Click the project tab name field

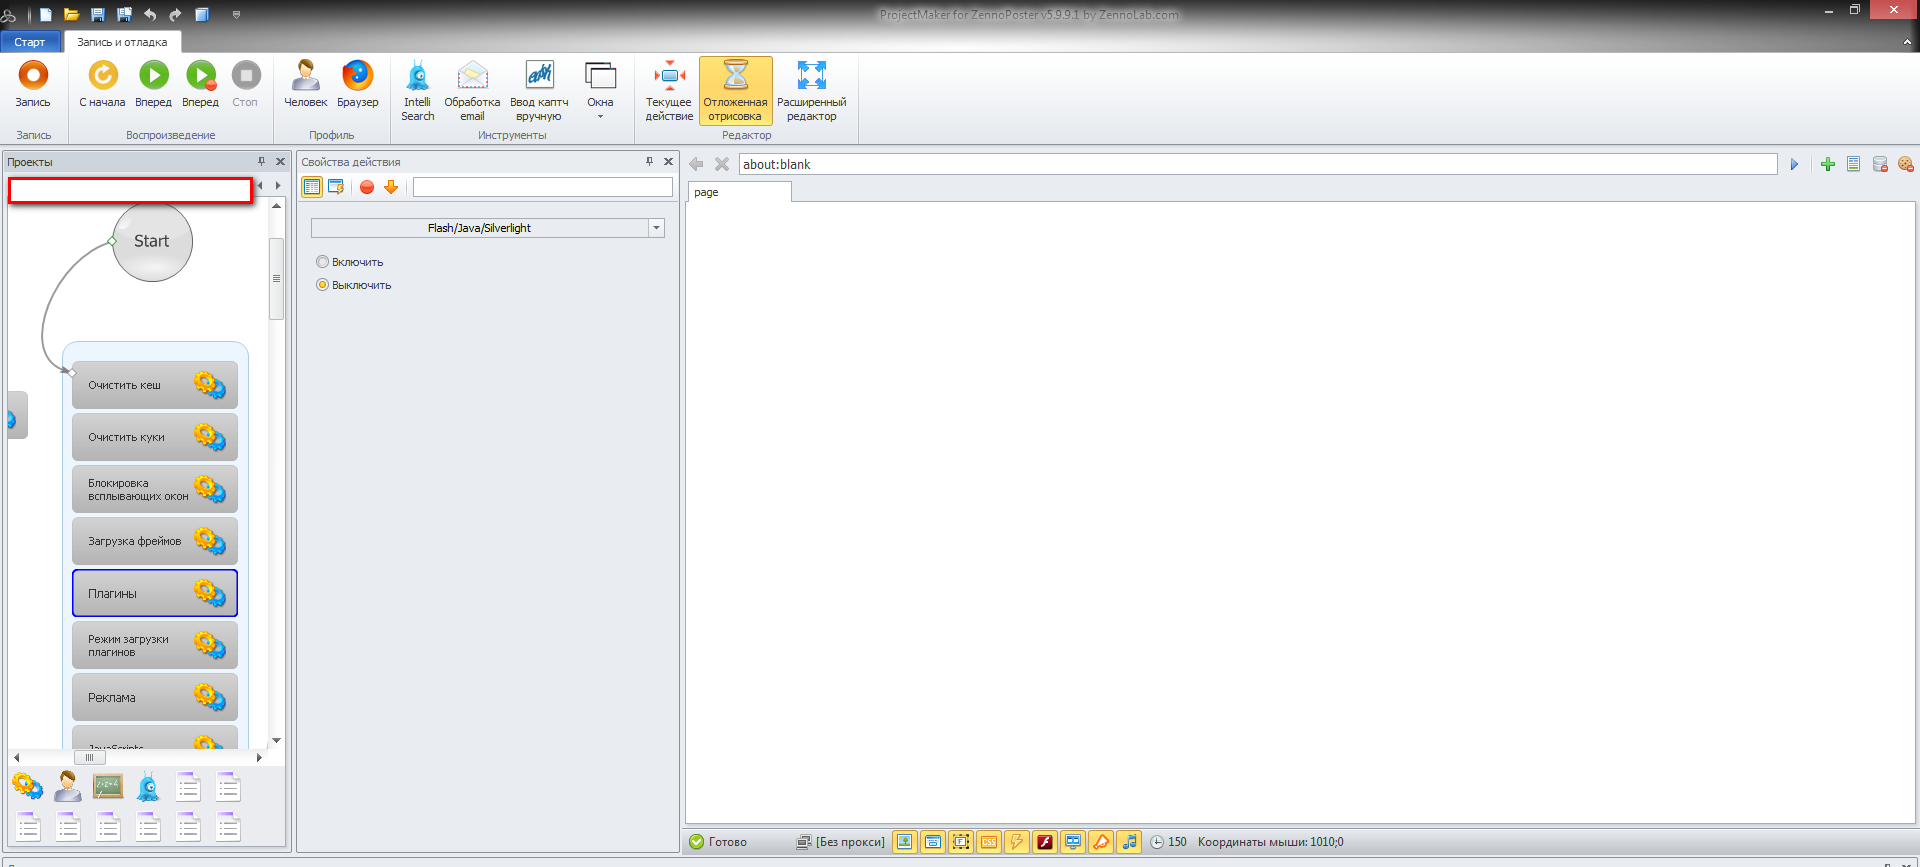130,190
